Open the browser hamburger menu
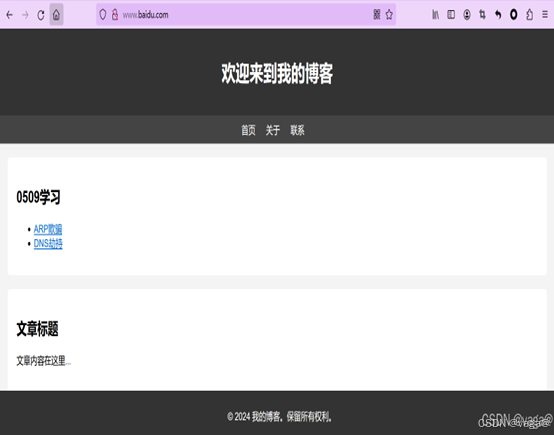This screenshot has width=554, height=435. pyautogui.click(x=545, y=14)
